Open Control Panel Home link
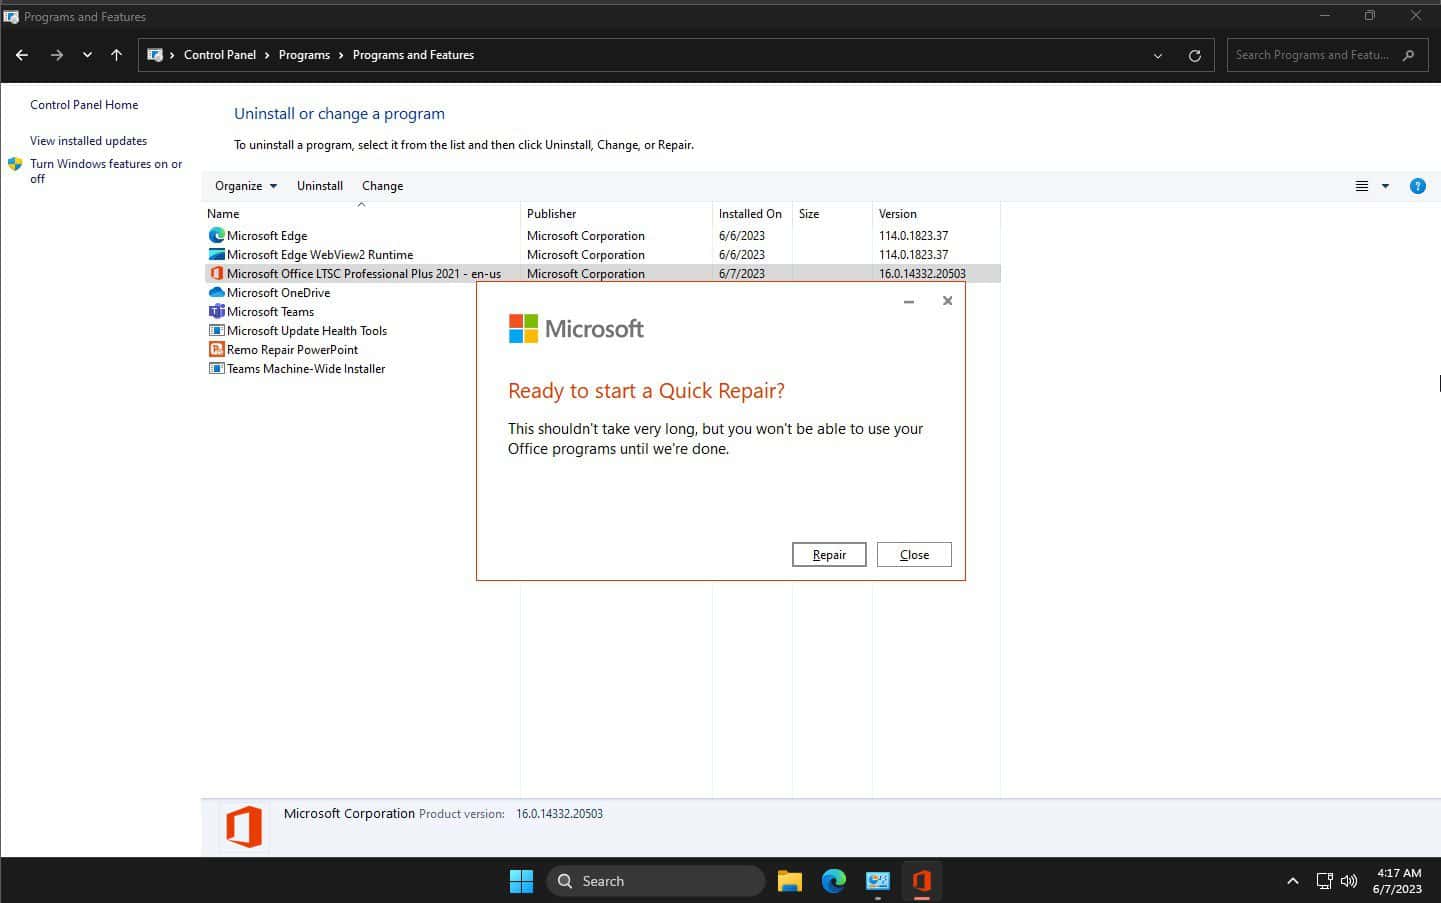The width and height of the screenshot is (1441, 903). coord(84,105)
